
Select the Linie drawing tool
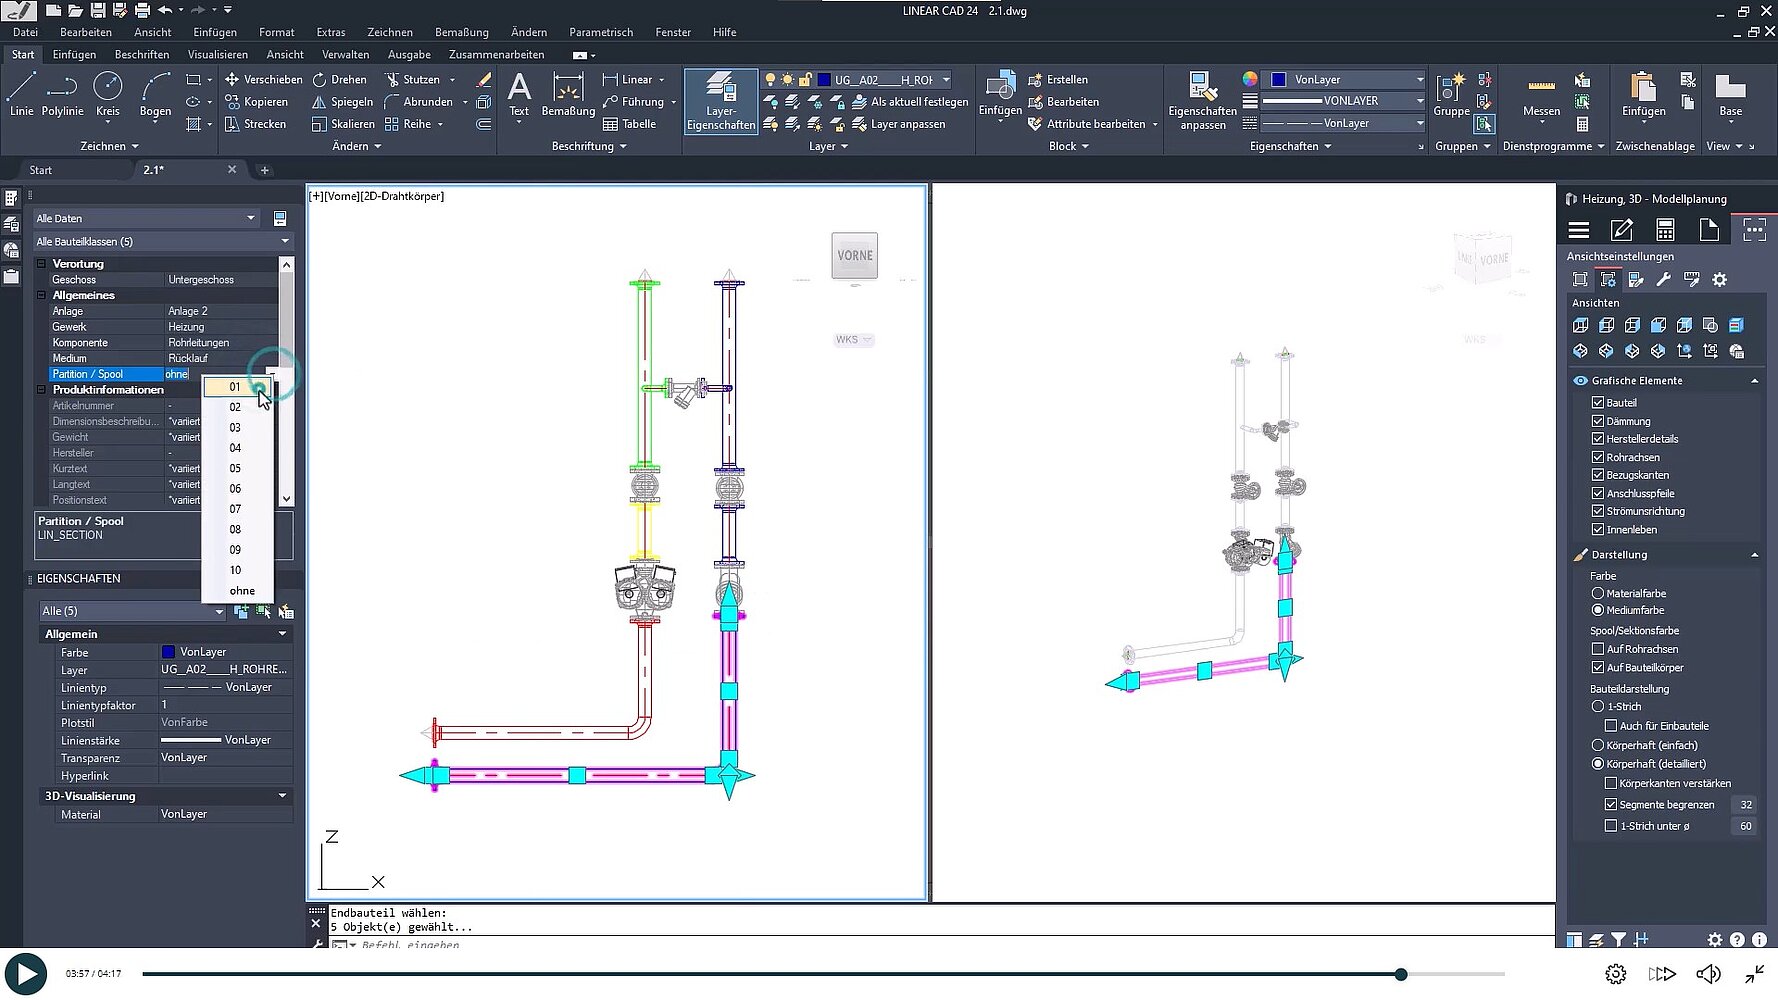(x=21, y=95)
